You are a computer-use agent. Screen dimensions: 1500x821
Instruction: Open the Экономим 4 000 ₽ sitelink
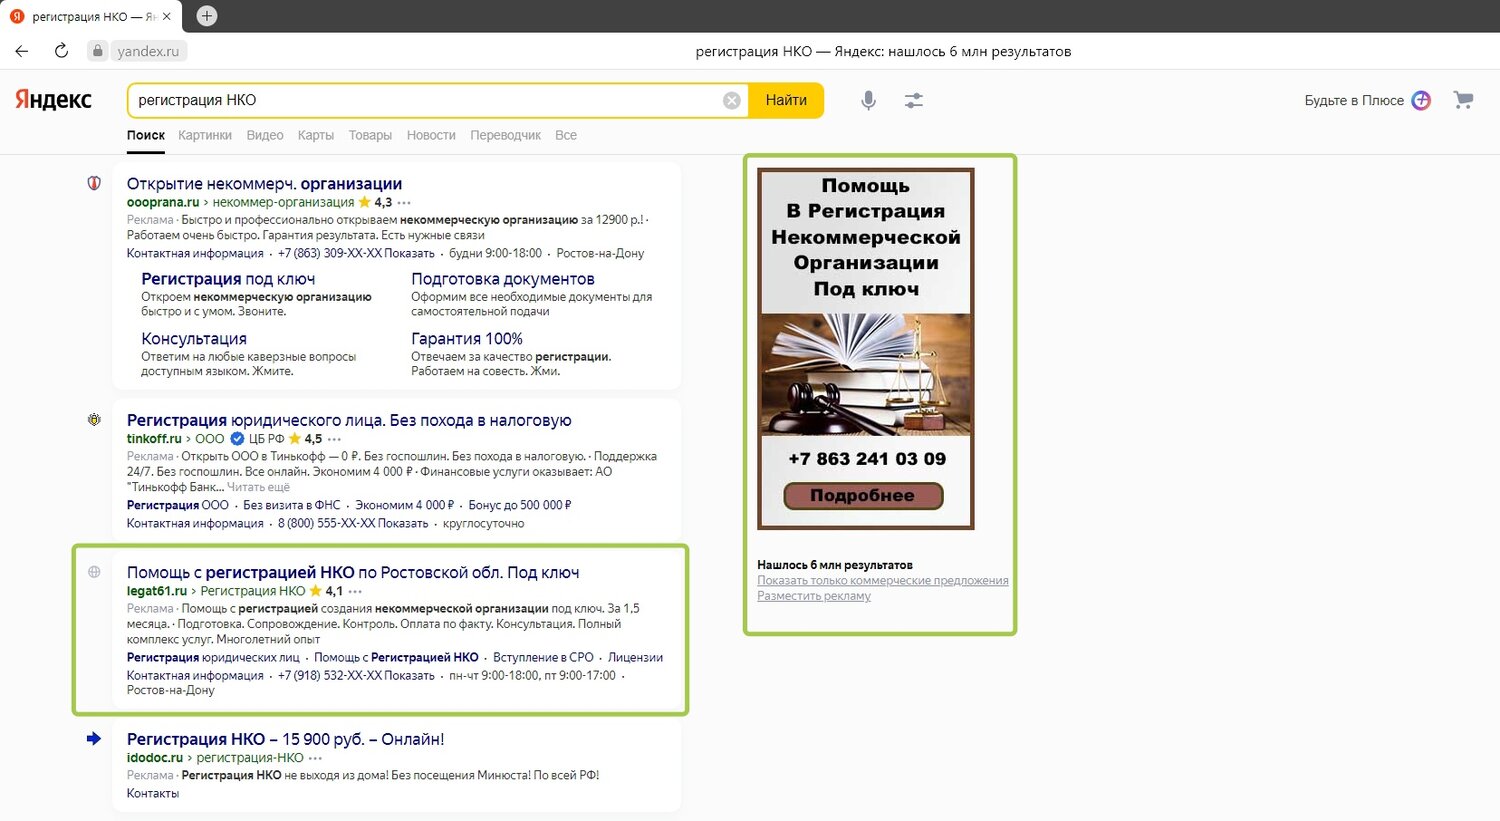coord(404,505)
